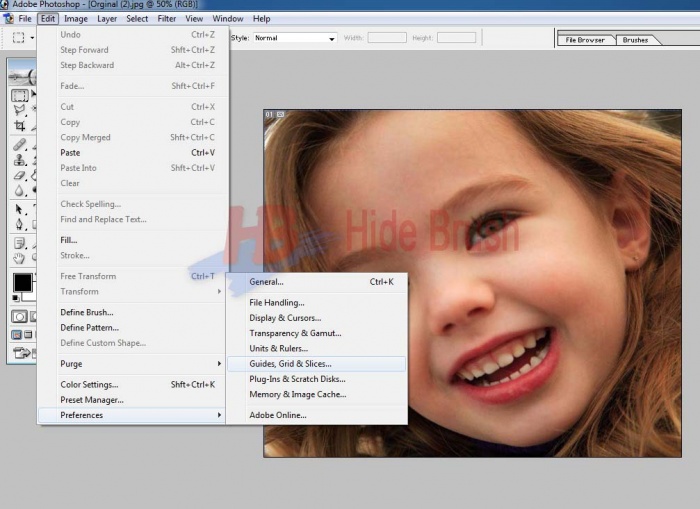Open tool preset picker arrow in options bar
Image resolution: width=700 pixels, height=509 pixels.
32,38
